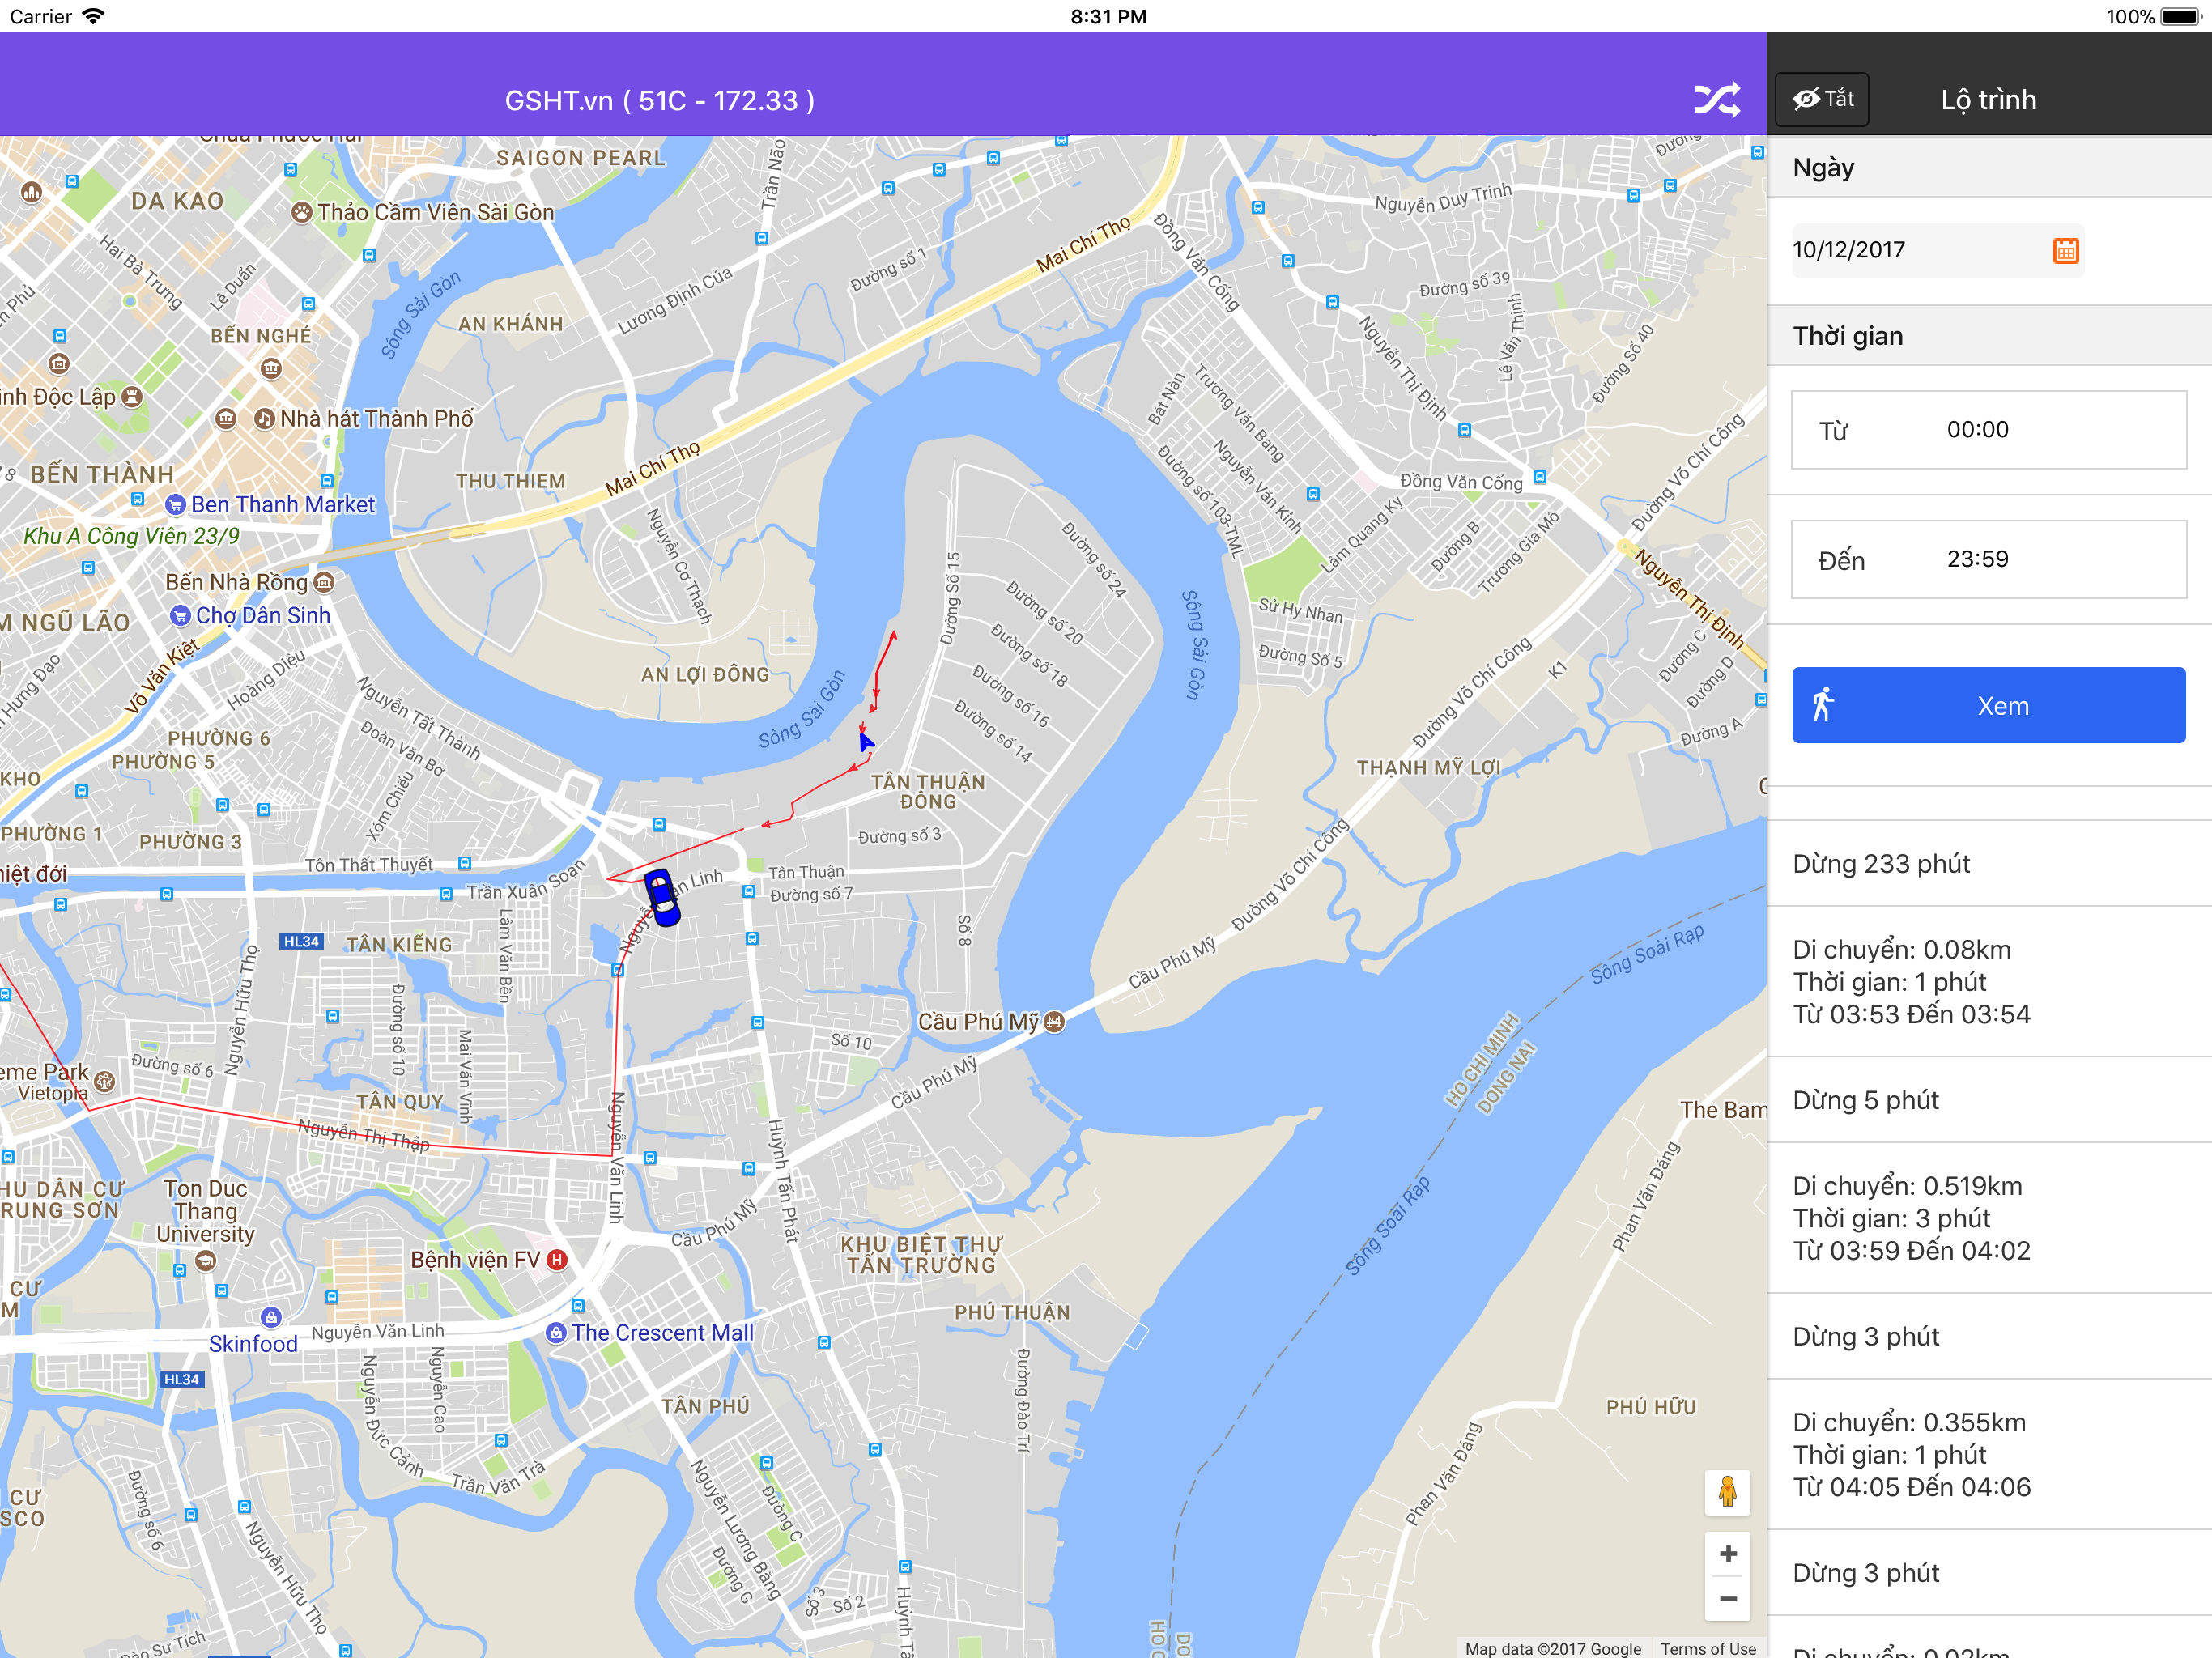Click HL34 shield near Nguyễn Văn Linh
2212x1658 pixels.
181,1379
